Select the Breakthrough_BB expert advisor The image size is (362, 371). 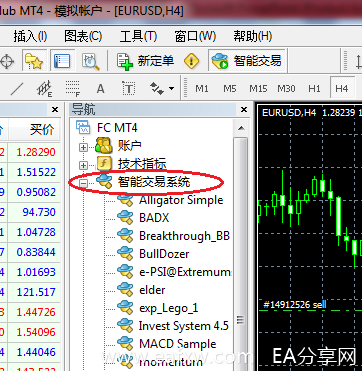coord(184,236)
